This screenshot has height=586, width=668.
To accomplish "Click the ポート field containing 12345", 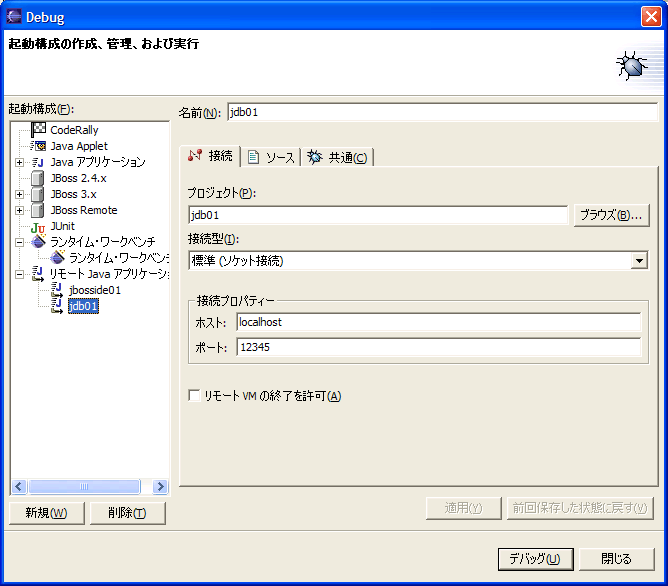I will click(x=438, y=347).
